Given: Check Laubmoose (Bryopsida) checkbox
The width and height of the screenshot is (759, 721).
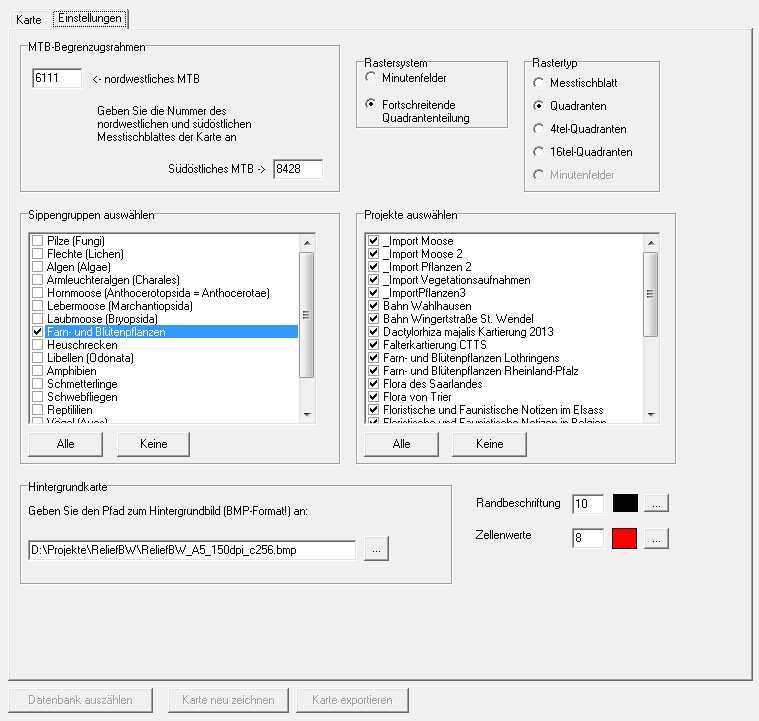Looking at the screenshot, I should [x=37, y=319].
